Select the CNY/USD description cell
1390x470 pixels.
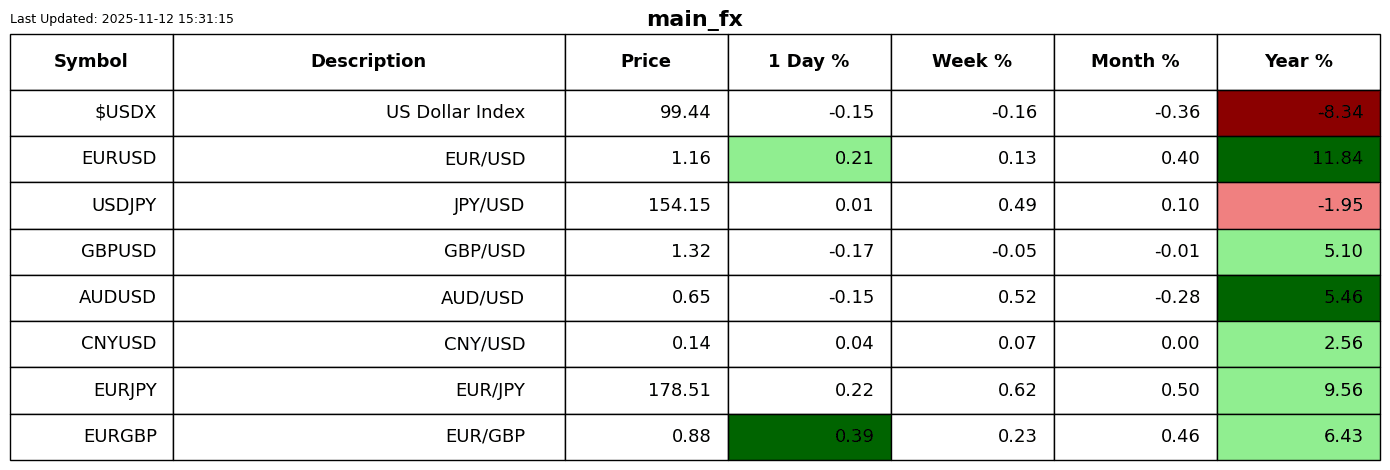coord(368,344)
